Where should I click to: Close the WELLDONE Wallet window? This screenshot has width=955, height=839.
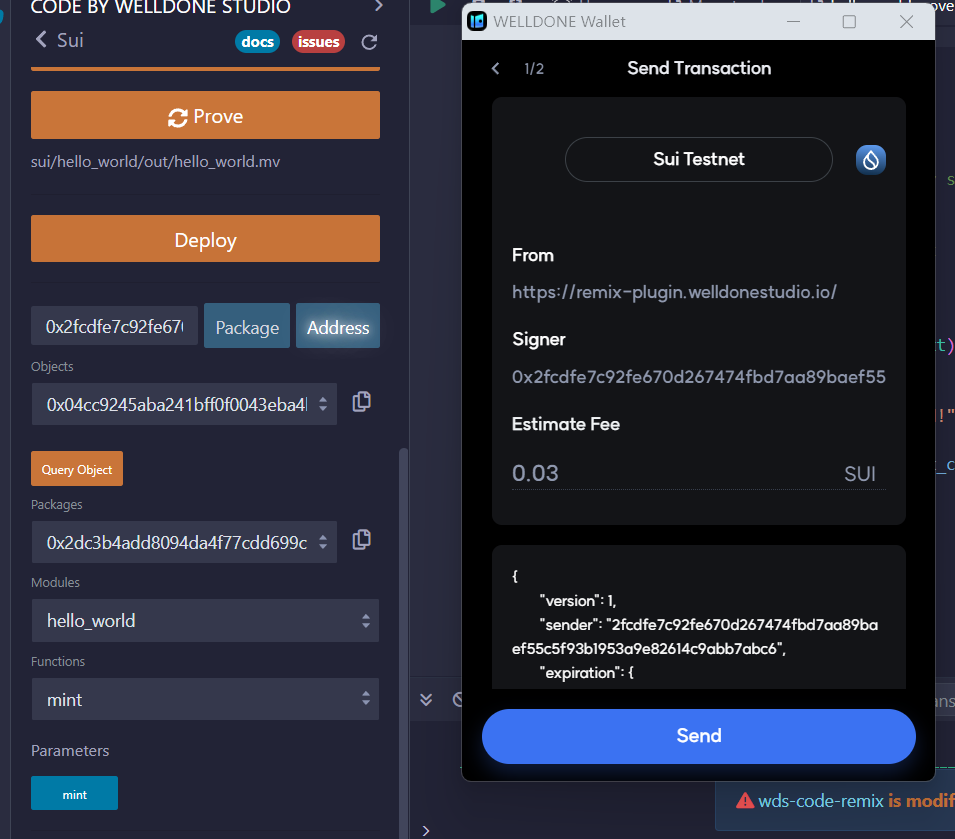pos(906,22)
